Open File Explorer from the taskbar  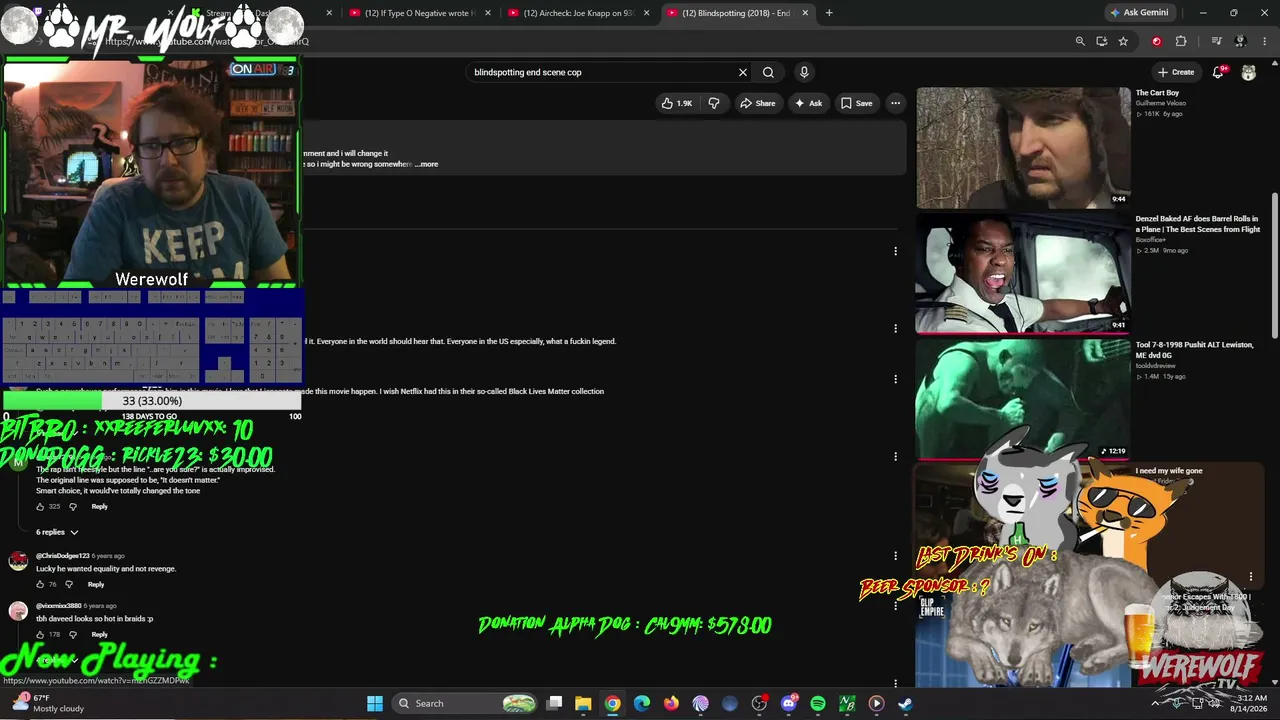tap(583, 703)
